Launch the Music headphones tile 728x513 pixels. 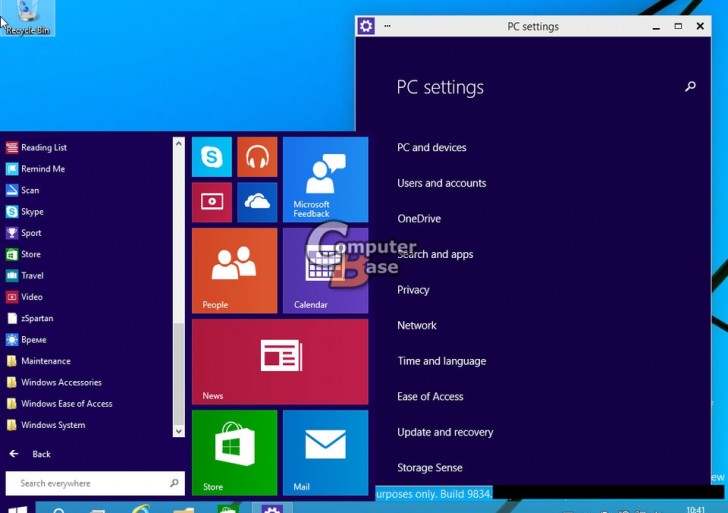[257, 157]
